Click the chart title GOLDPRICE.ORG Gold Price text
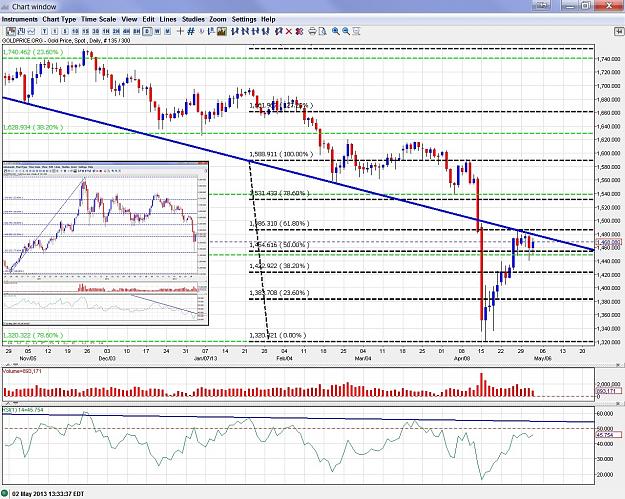This screenshot has height=499, width=625. pyautogui.click(x=66, y=41)
